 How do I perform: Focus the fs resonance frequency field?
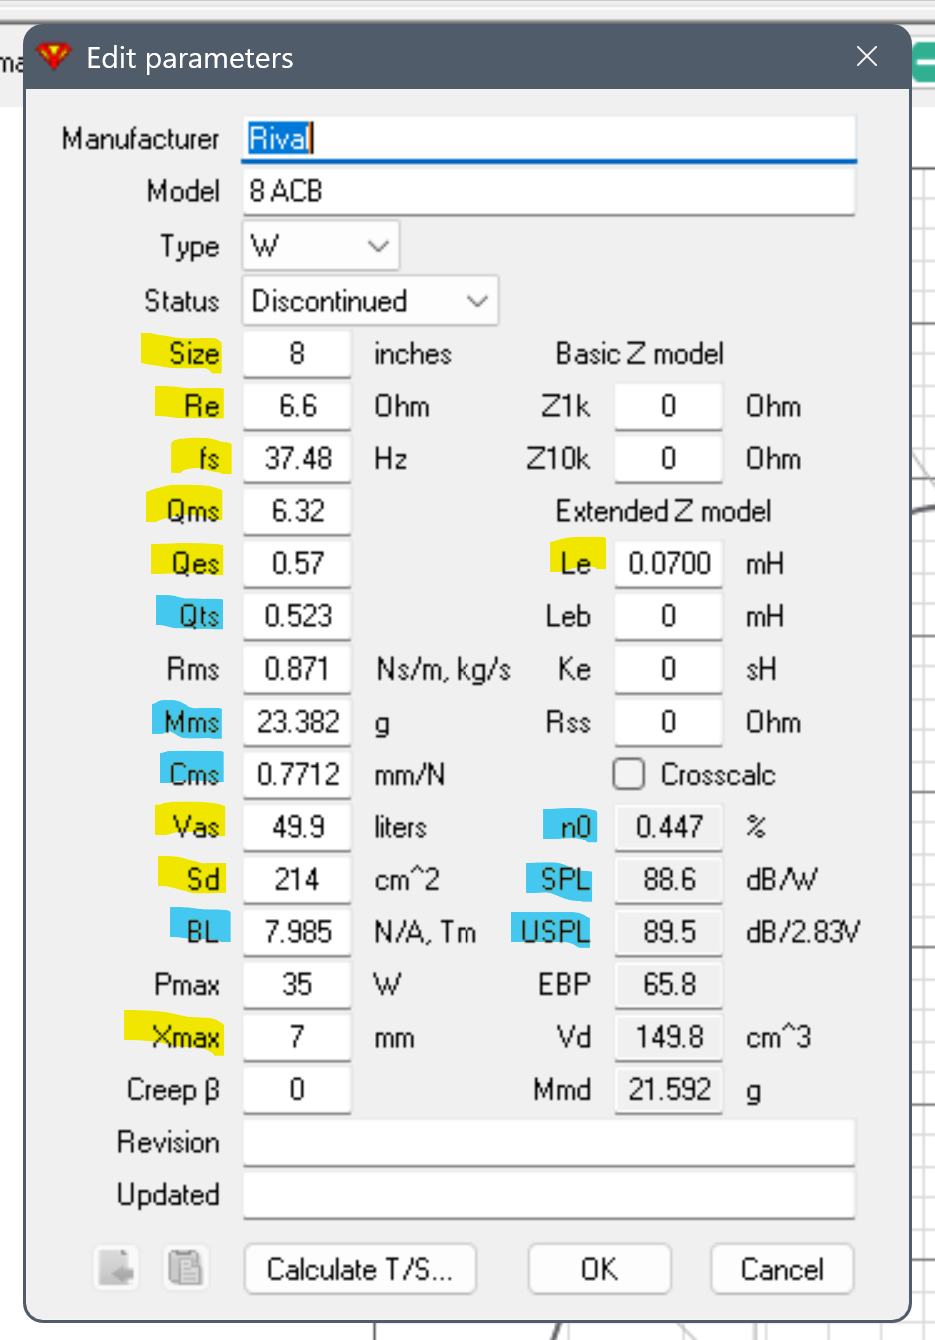pyautogui.click(x=297, y=459)
